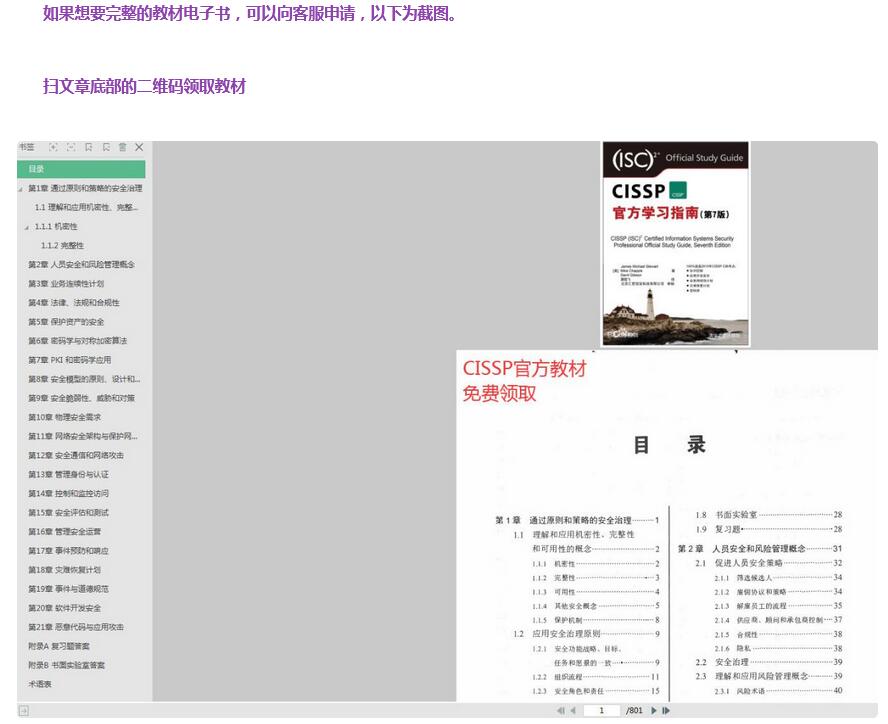Click the add bookmark icon

pos(88,147)
